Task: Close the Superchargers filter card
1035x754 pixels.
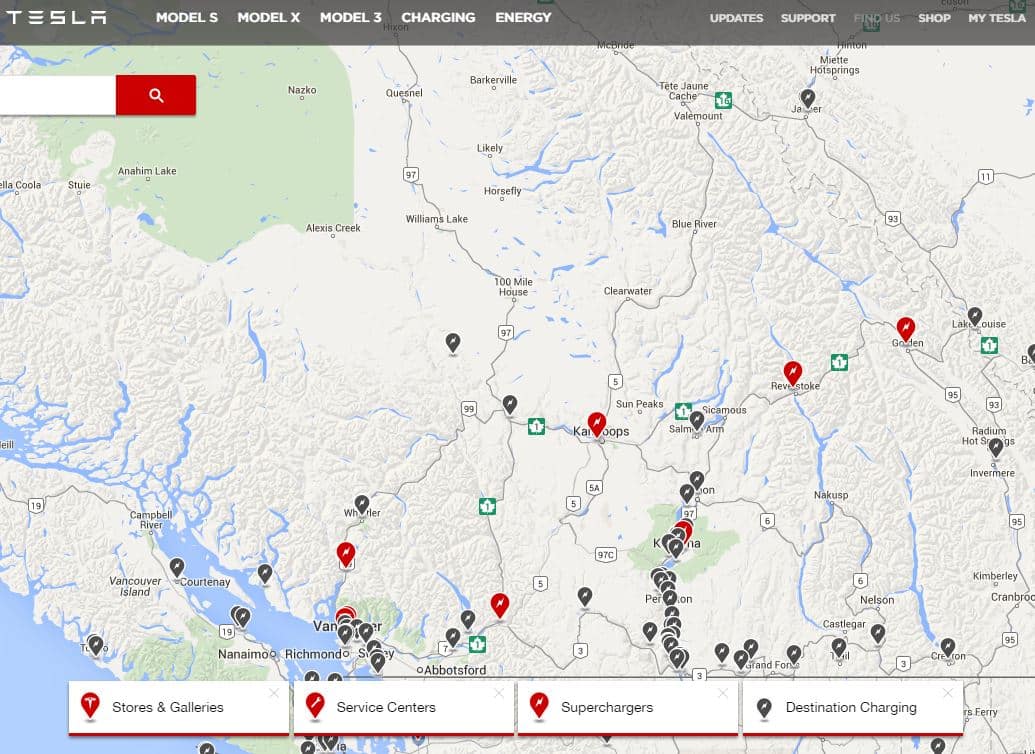Action: (723, 693)
